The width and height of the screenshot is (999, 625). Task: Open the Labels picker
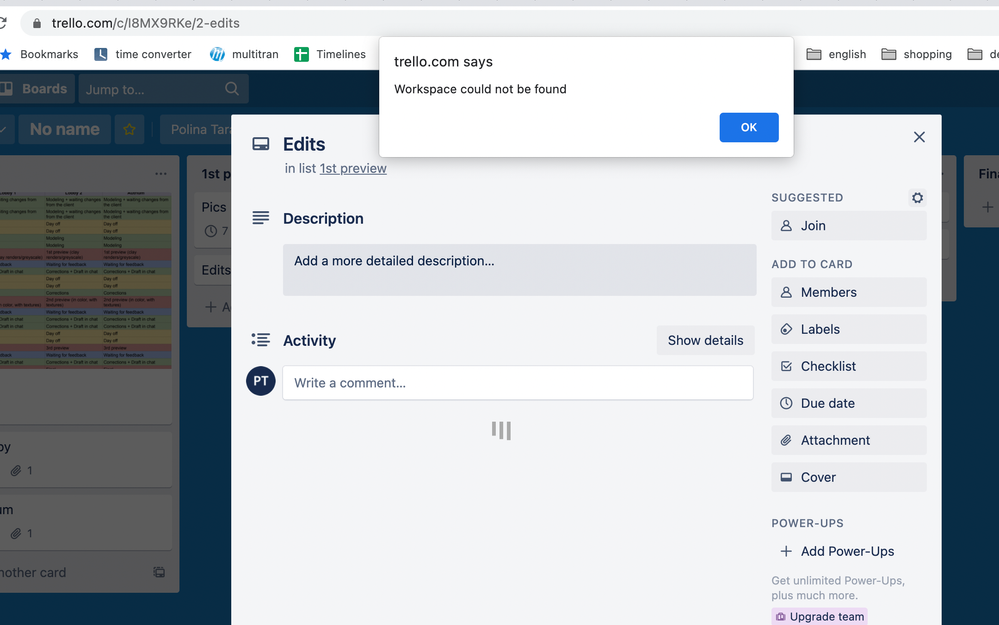(849, 329)
